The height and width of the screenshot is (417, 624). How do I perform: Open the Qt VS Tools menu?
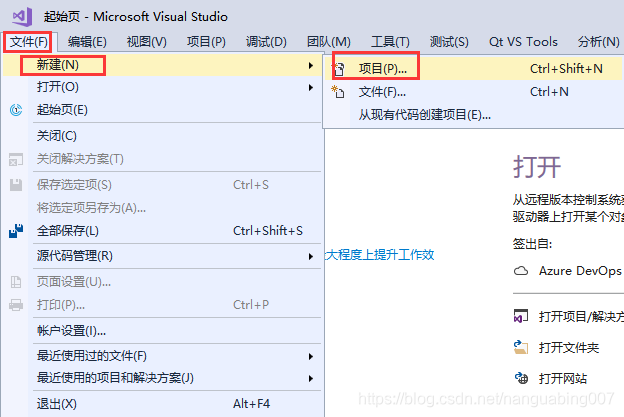click(x=523, y=42)
